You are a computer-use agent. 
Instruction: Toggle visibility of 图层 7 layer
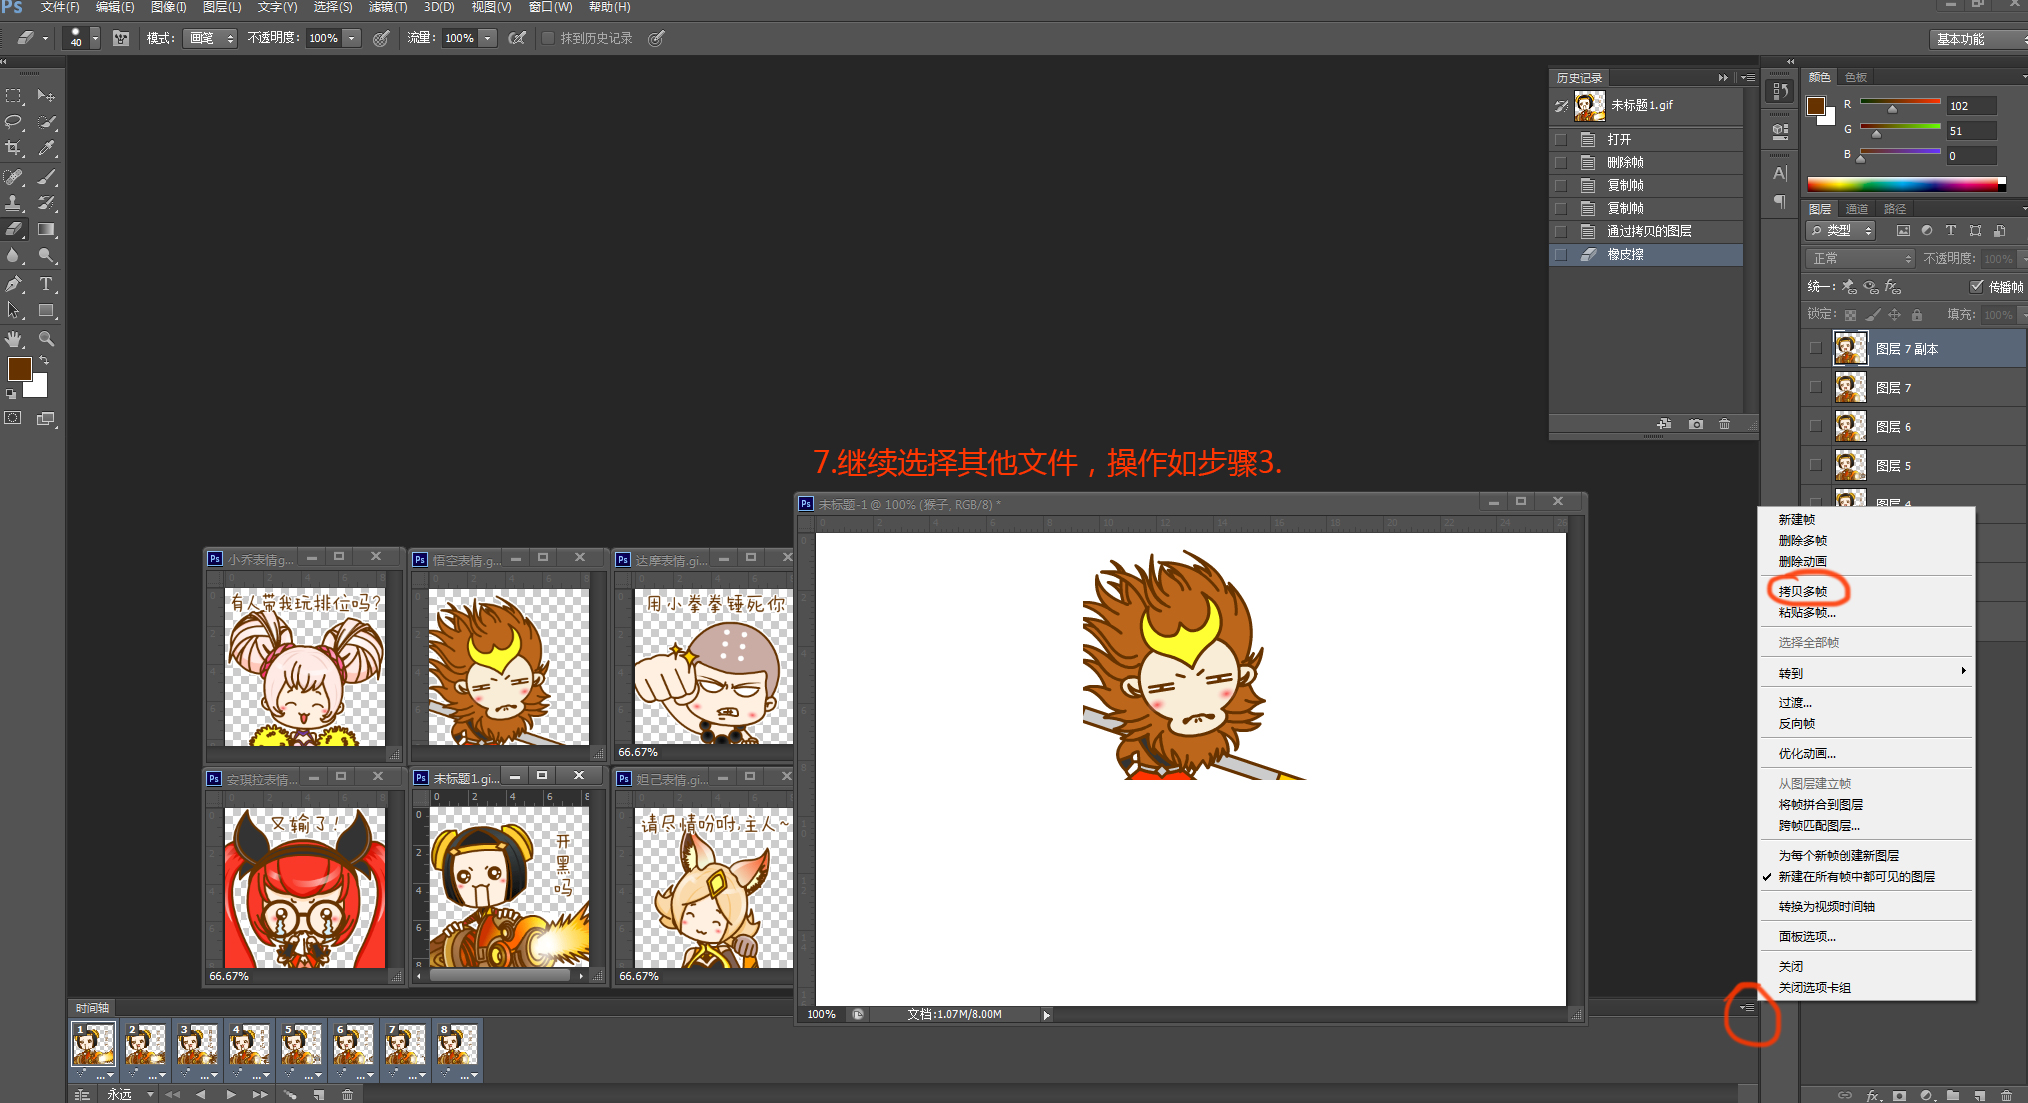[x=1816, y=387]
